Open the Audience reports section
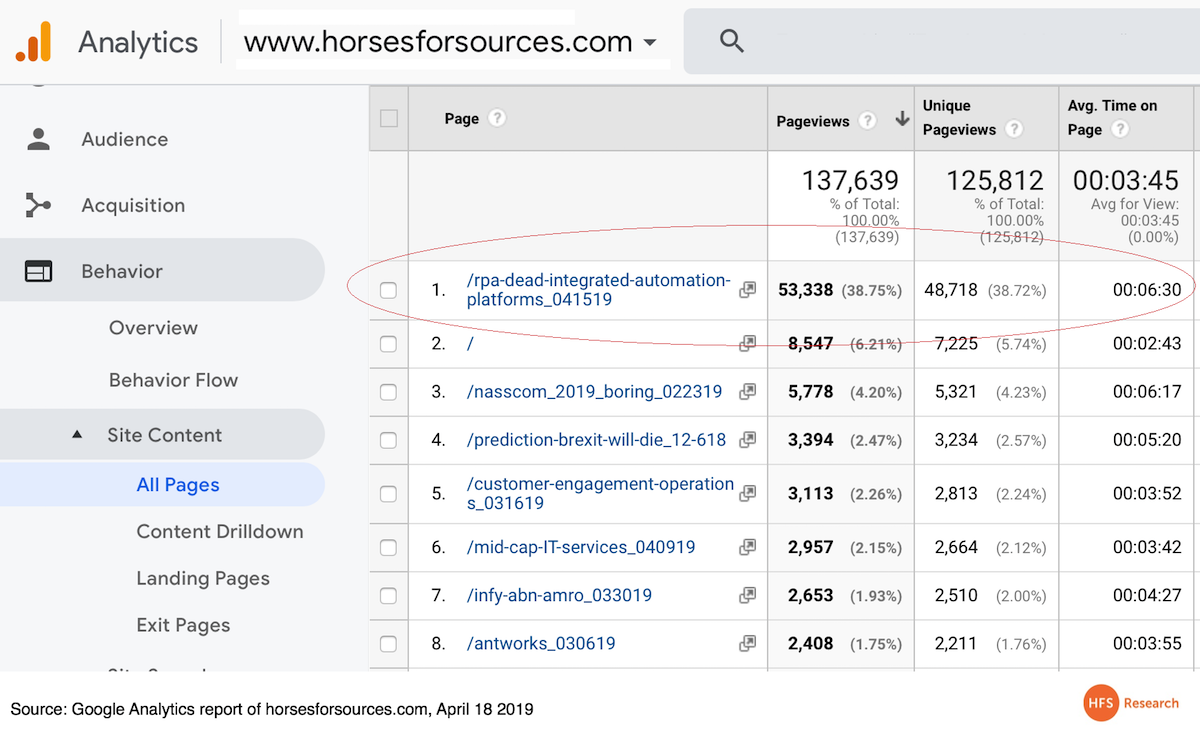This screenshot has height=730, width=1200. pyautogui.click(x=124, y=139)
